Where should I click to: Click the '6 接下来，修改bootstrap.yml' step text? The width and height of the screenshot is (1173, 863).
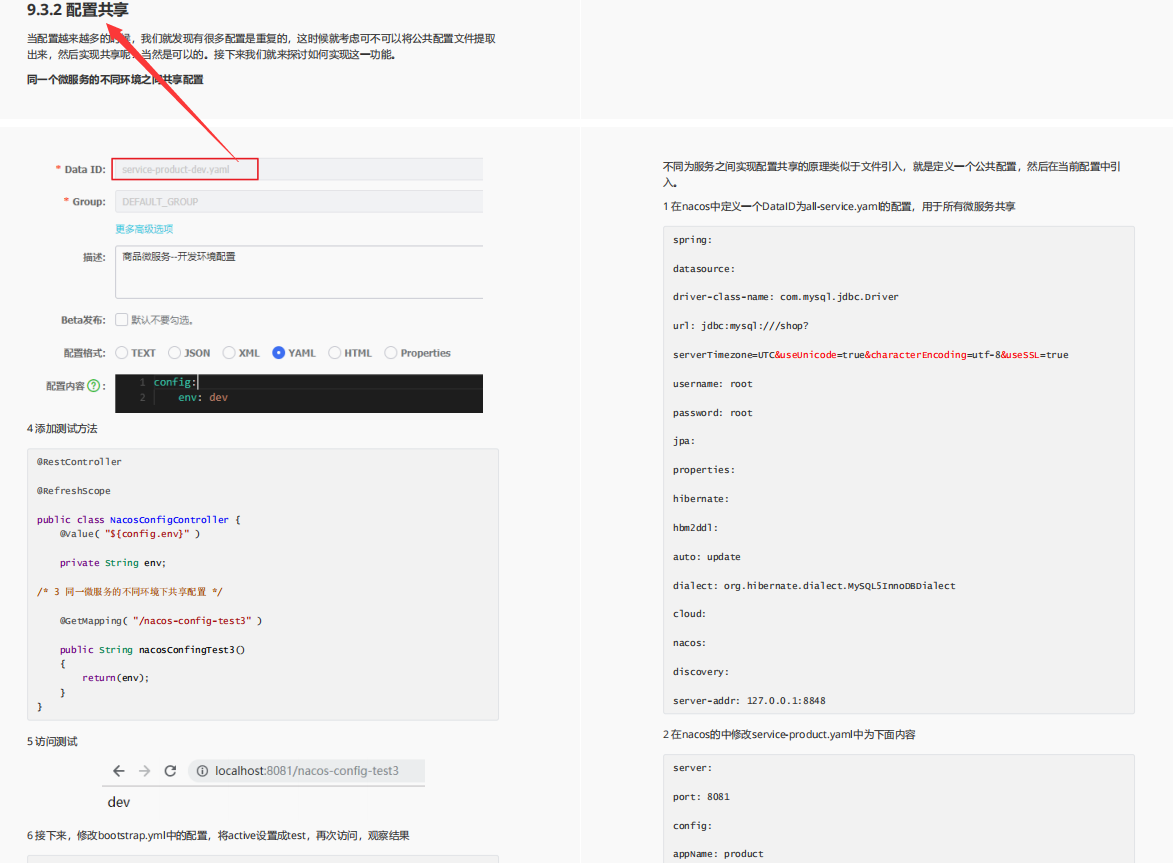click(218, 836)
